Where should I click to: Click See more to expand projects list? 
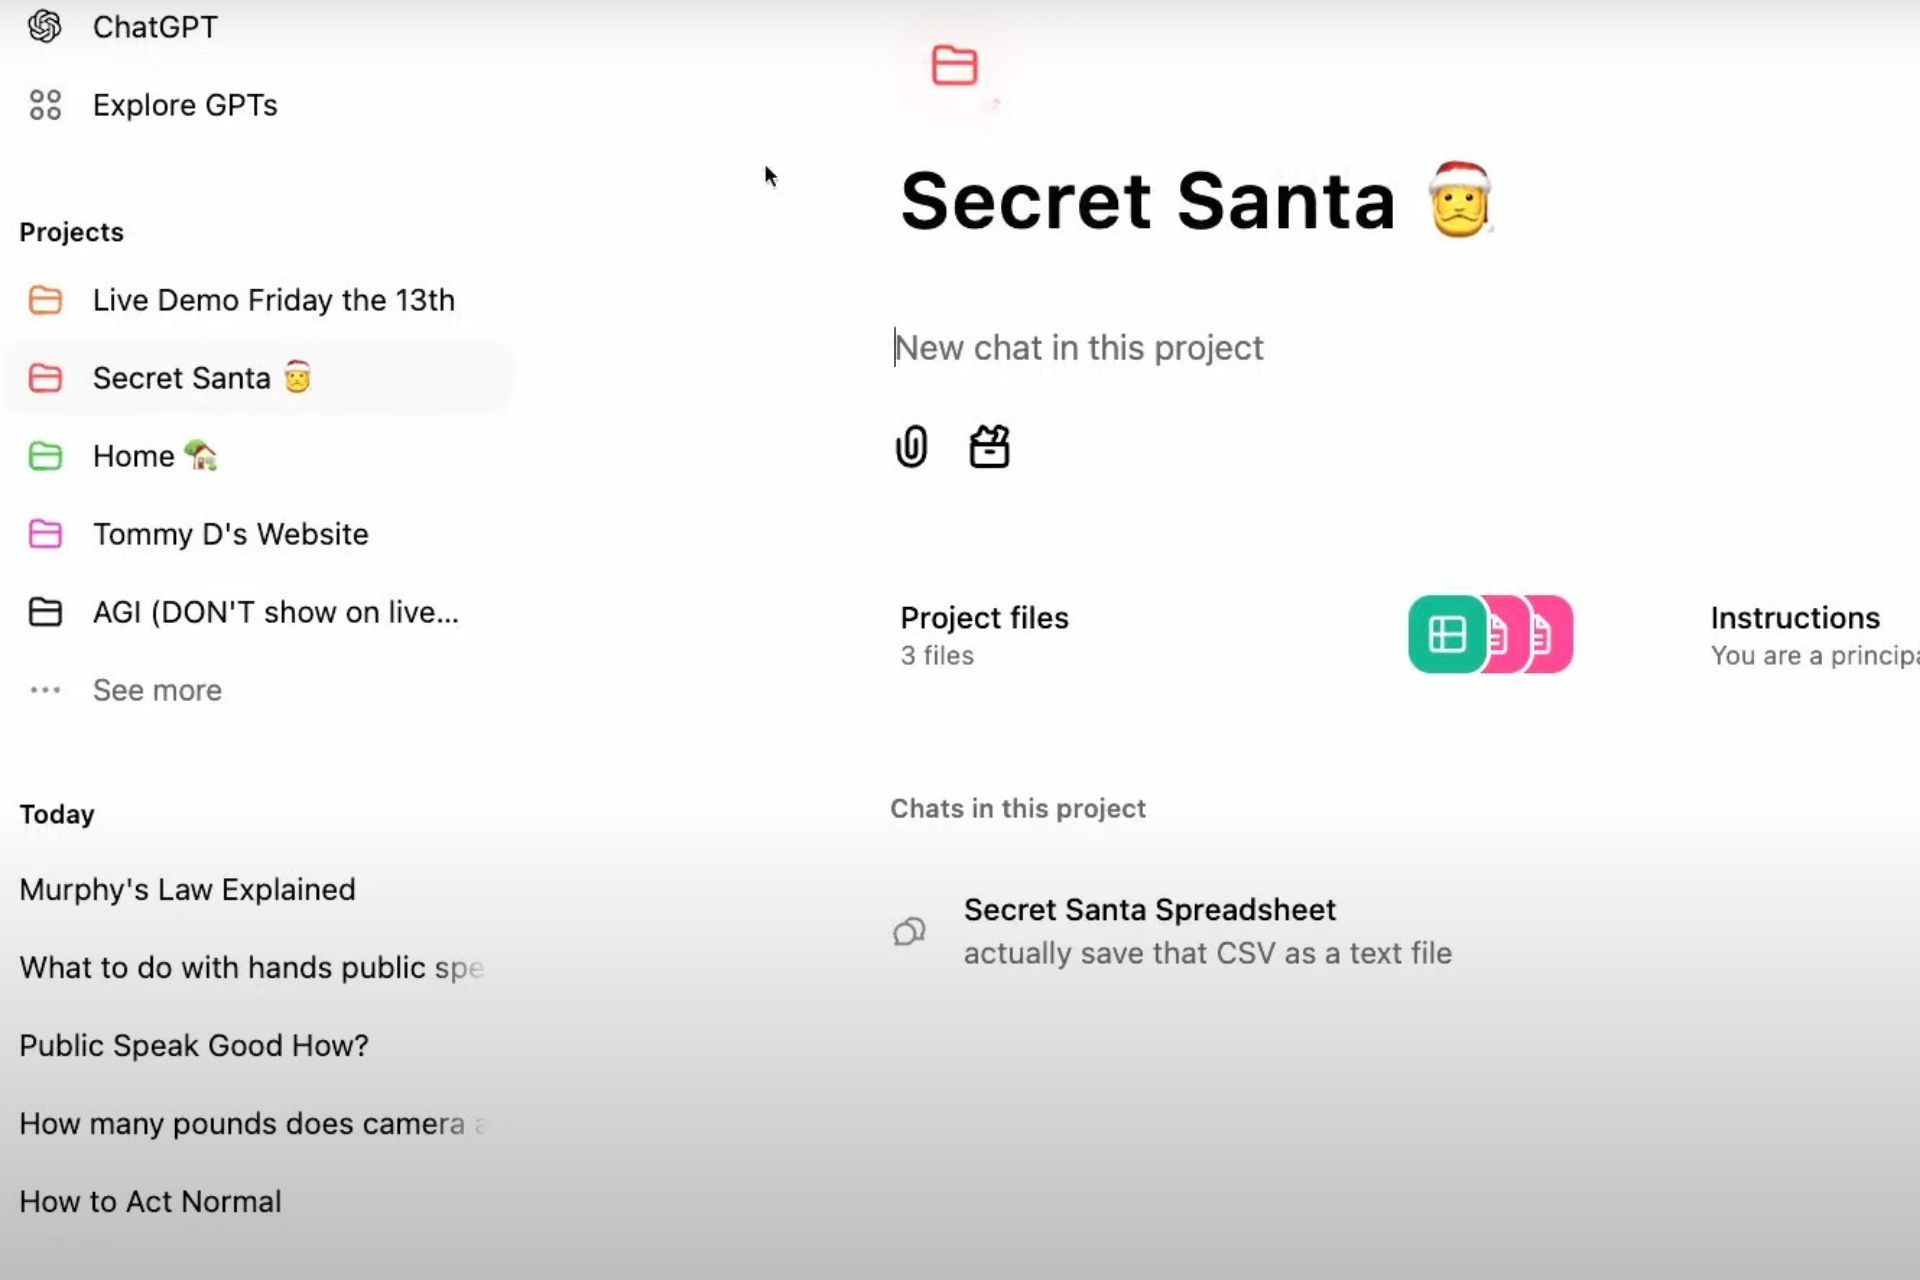[156, 690]
